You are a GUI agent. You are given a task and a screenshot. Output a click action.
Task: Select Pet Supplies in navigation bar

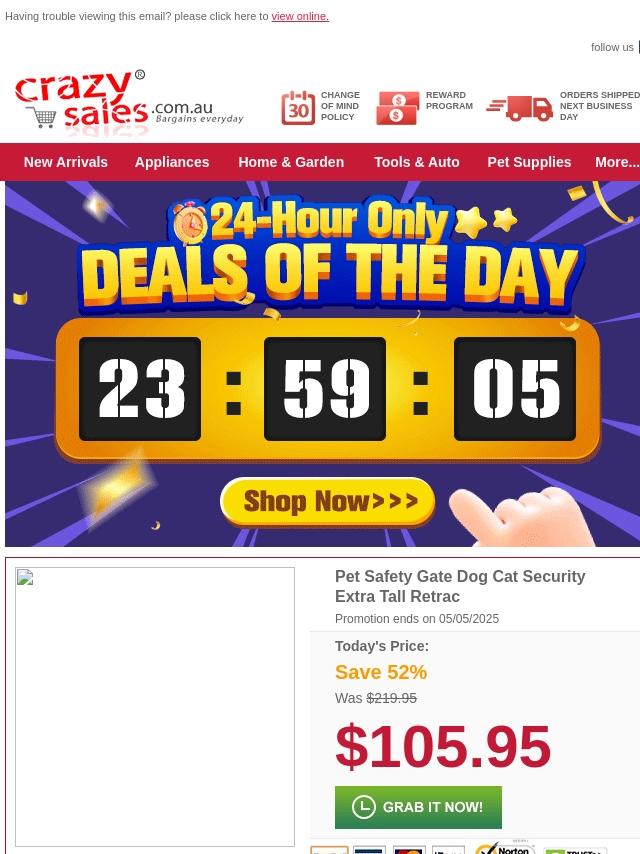coord(529,162)
